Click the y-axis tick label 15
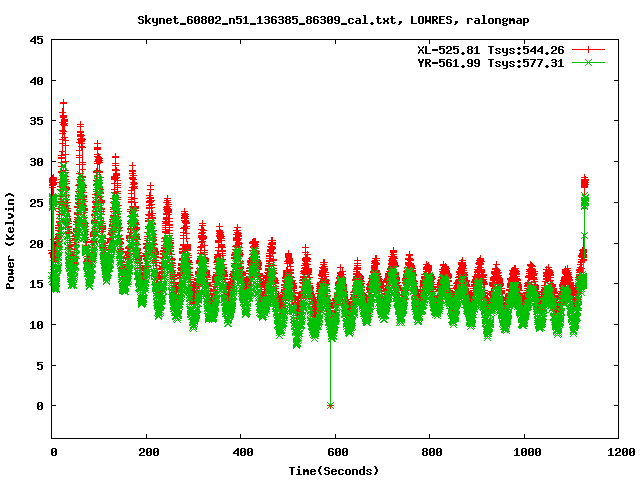 coord(36,284)
